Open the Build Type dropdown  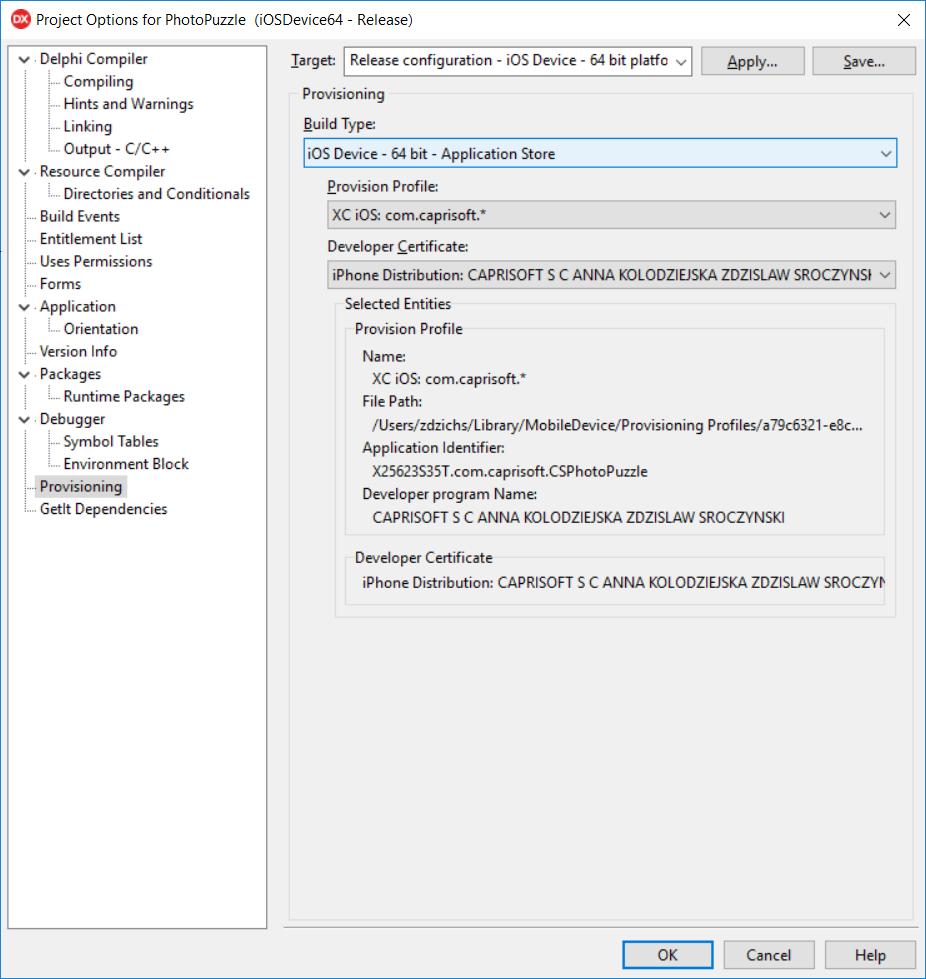click(600, 153)
